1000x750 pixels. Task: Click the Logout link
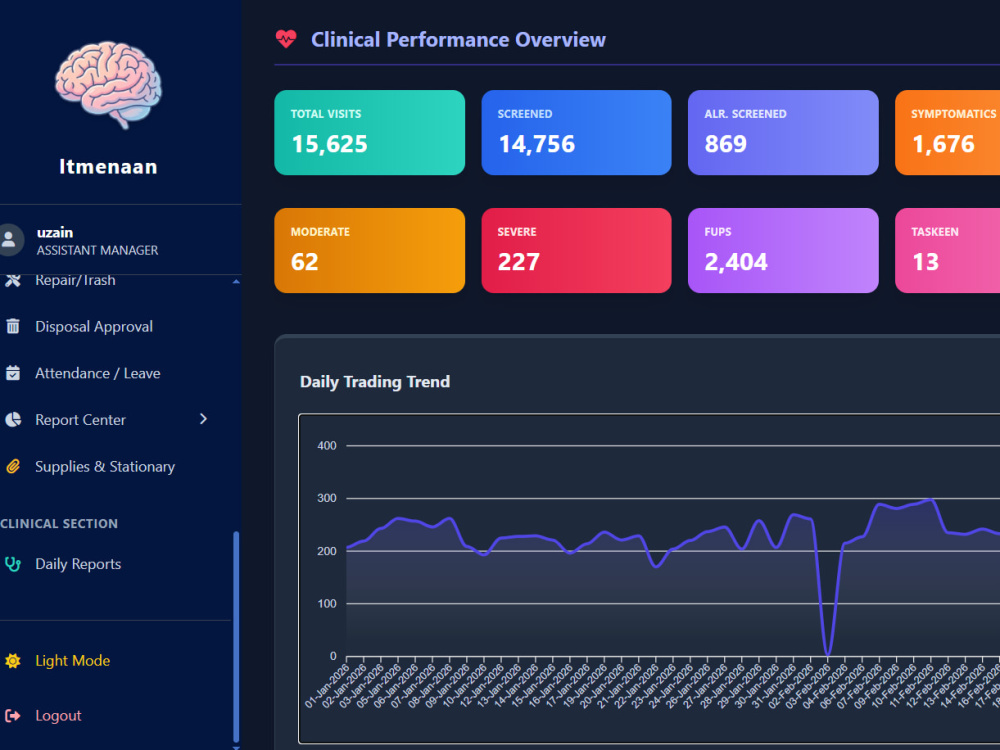click(58, 716)
